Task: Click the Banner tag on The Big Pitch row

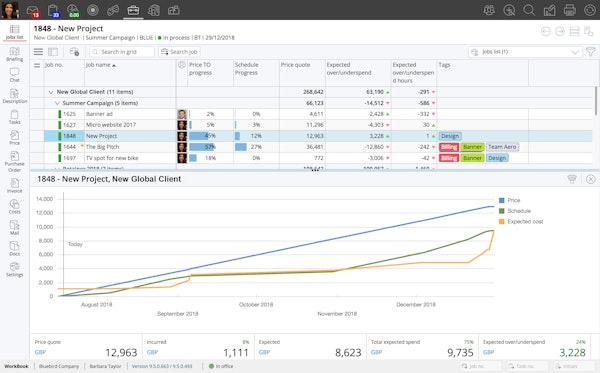Action: click(x=472, y=147)
